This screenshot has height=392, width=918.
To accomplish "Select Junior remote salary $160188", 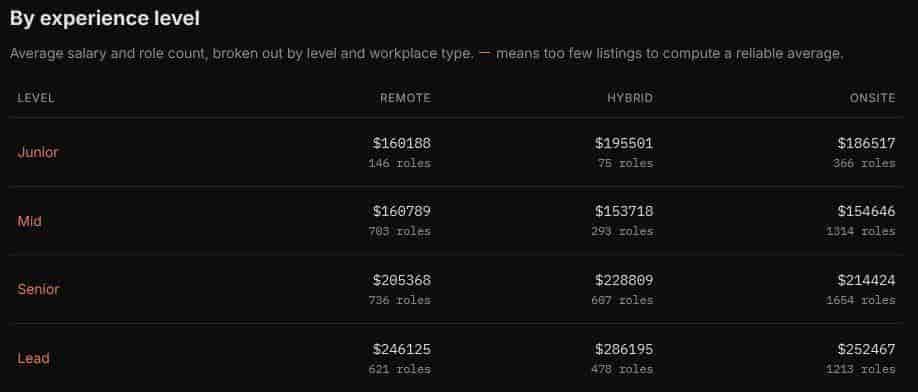I will tap(402, 143).
